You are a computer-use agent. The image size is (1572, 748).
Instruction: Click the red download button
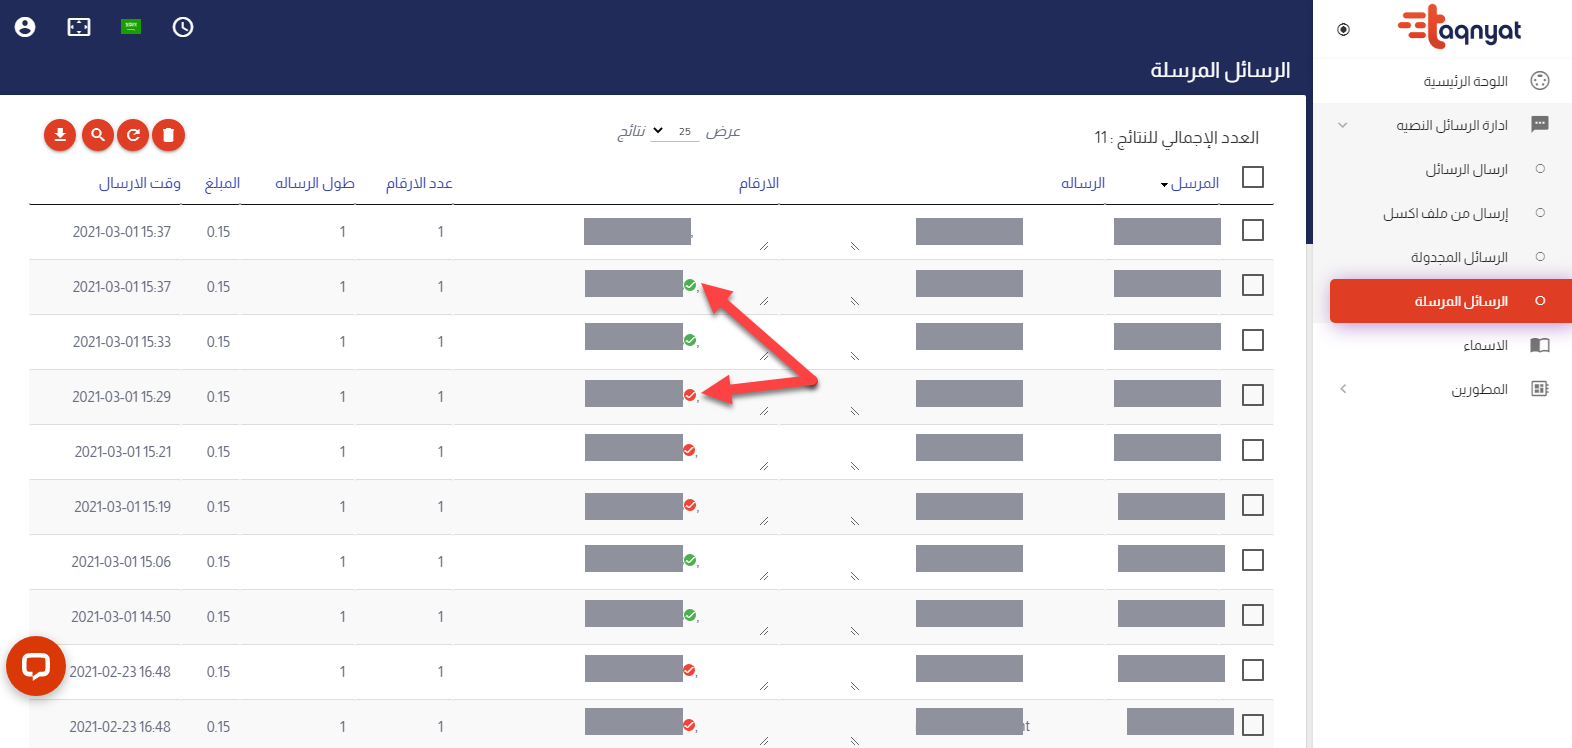60,135
